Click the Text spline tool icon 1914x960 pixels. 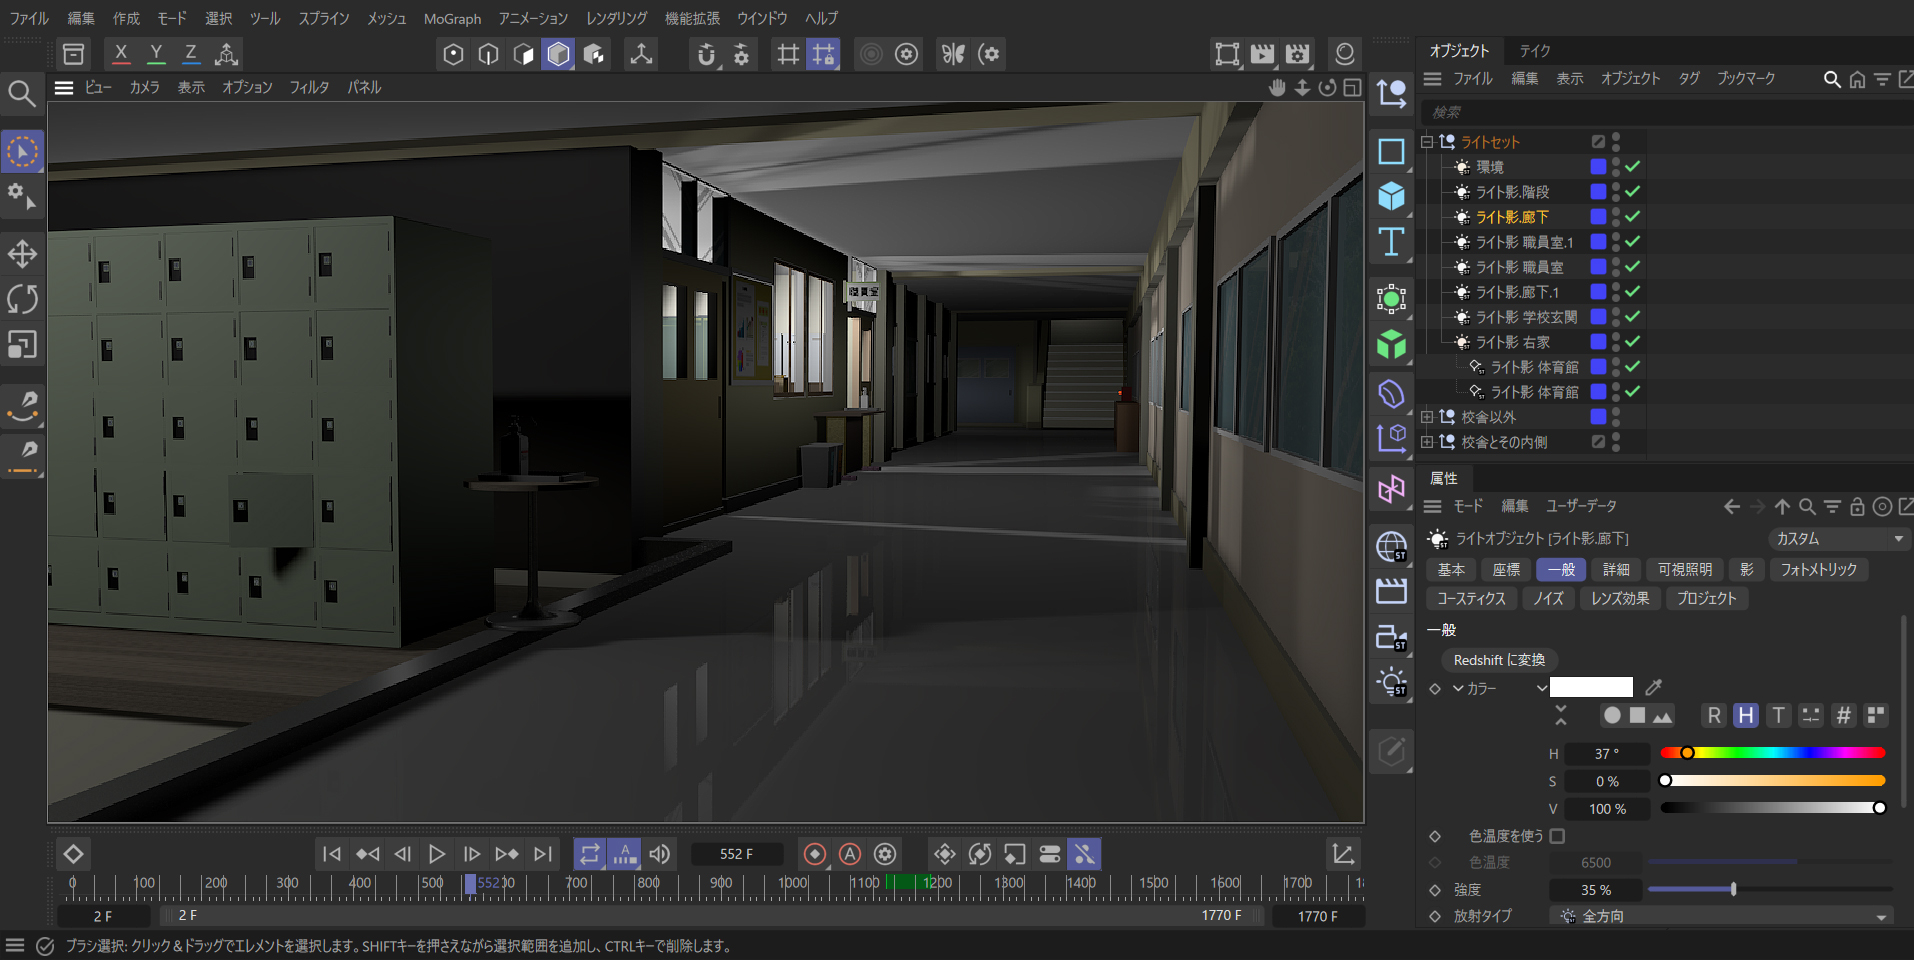[1391, 242]
